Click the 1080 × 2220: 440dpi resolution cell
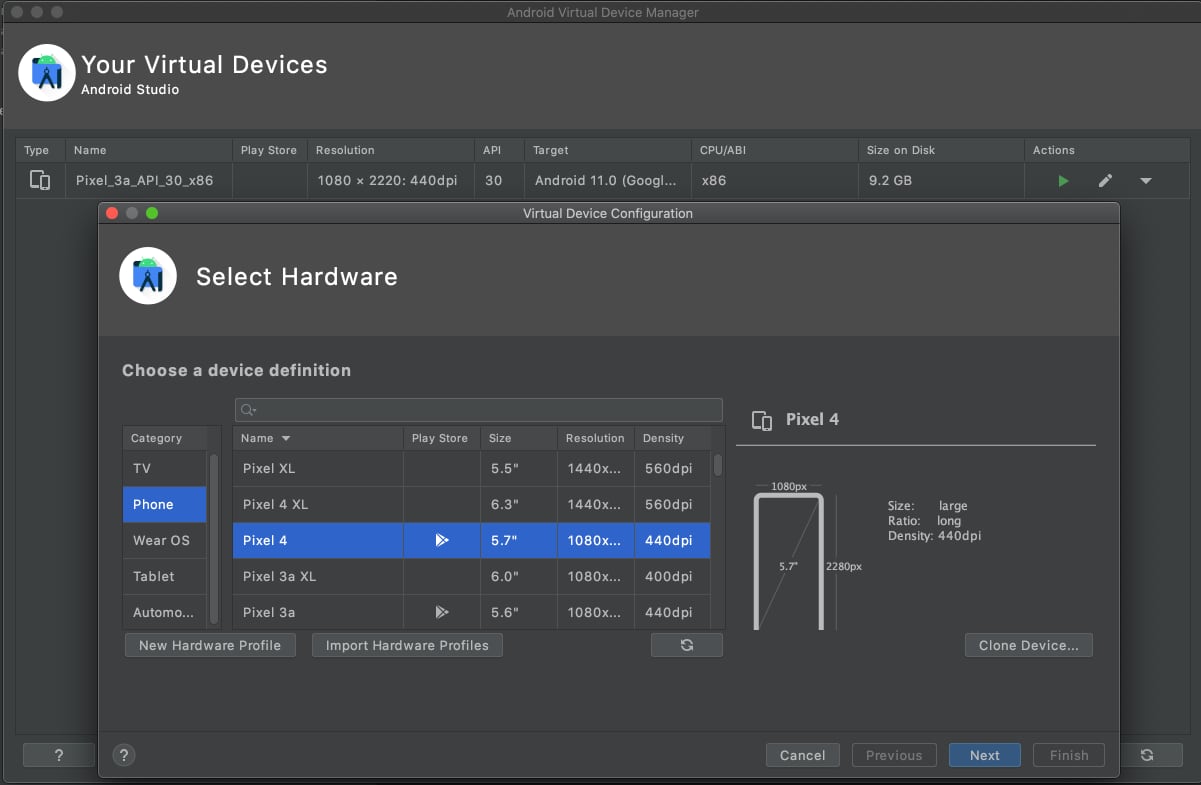Viewport: 1201px width, 785px height. 391,181
